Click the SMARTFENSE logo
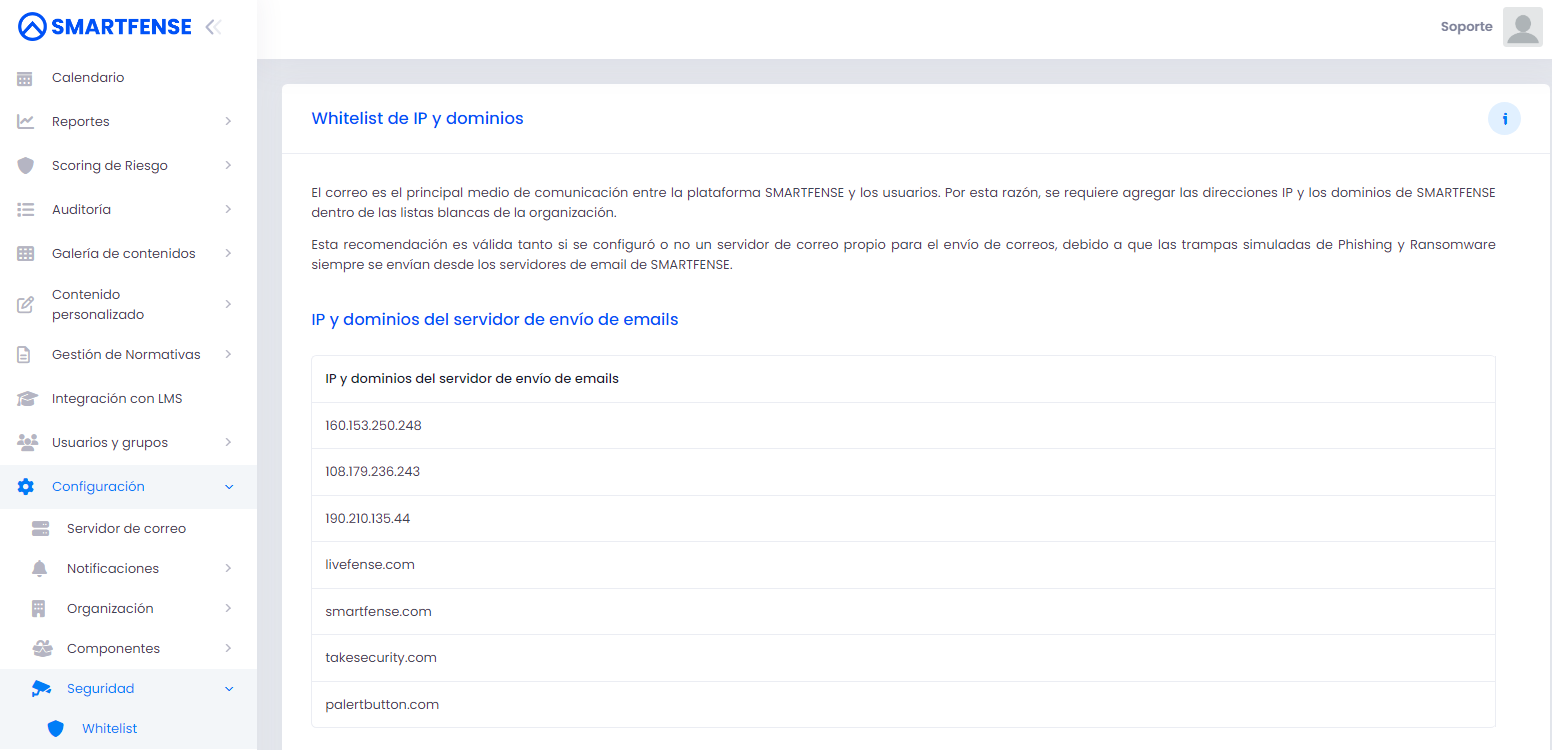 coord(105,27)
